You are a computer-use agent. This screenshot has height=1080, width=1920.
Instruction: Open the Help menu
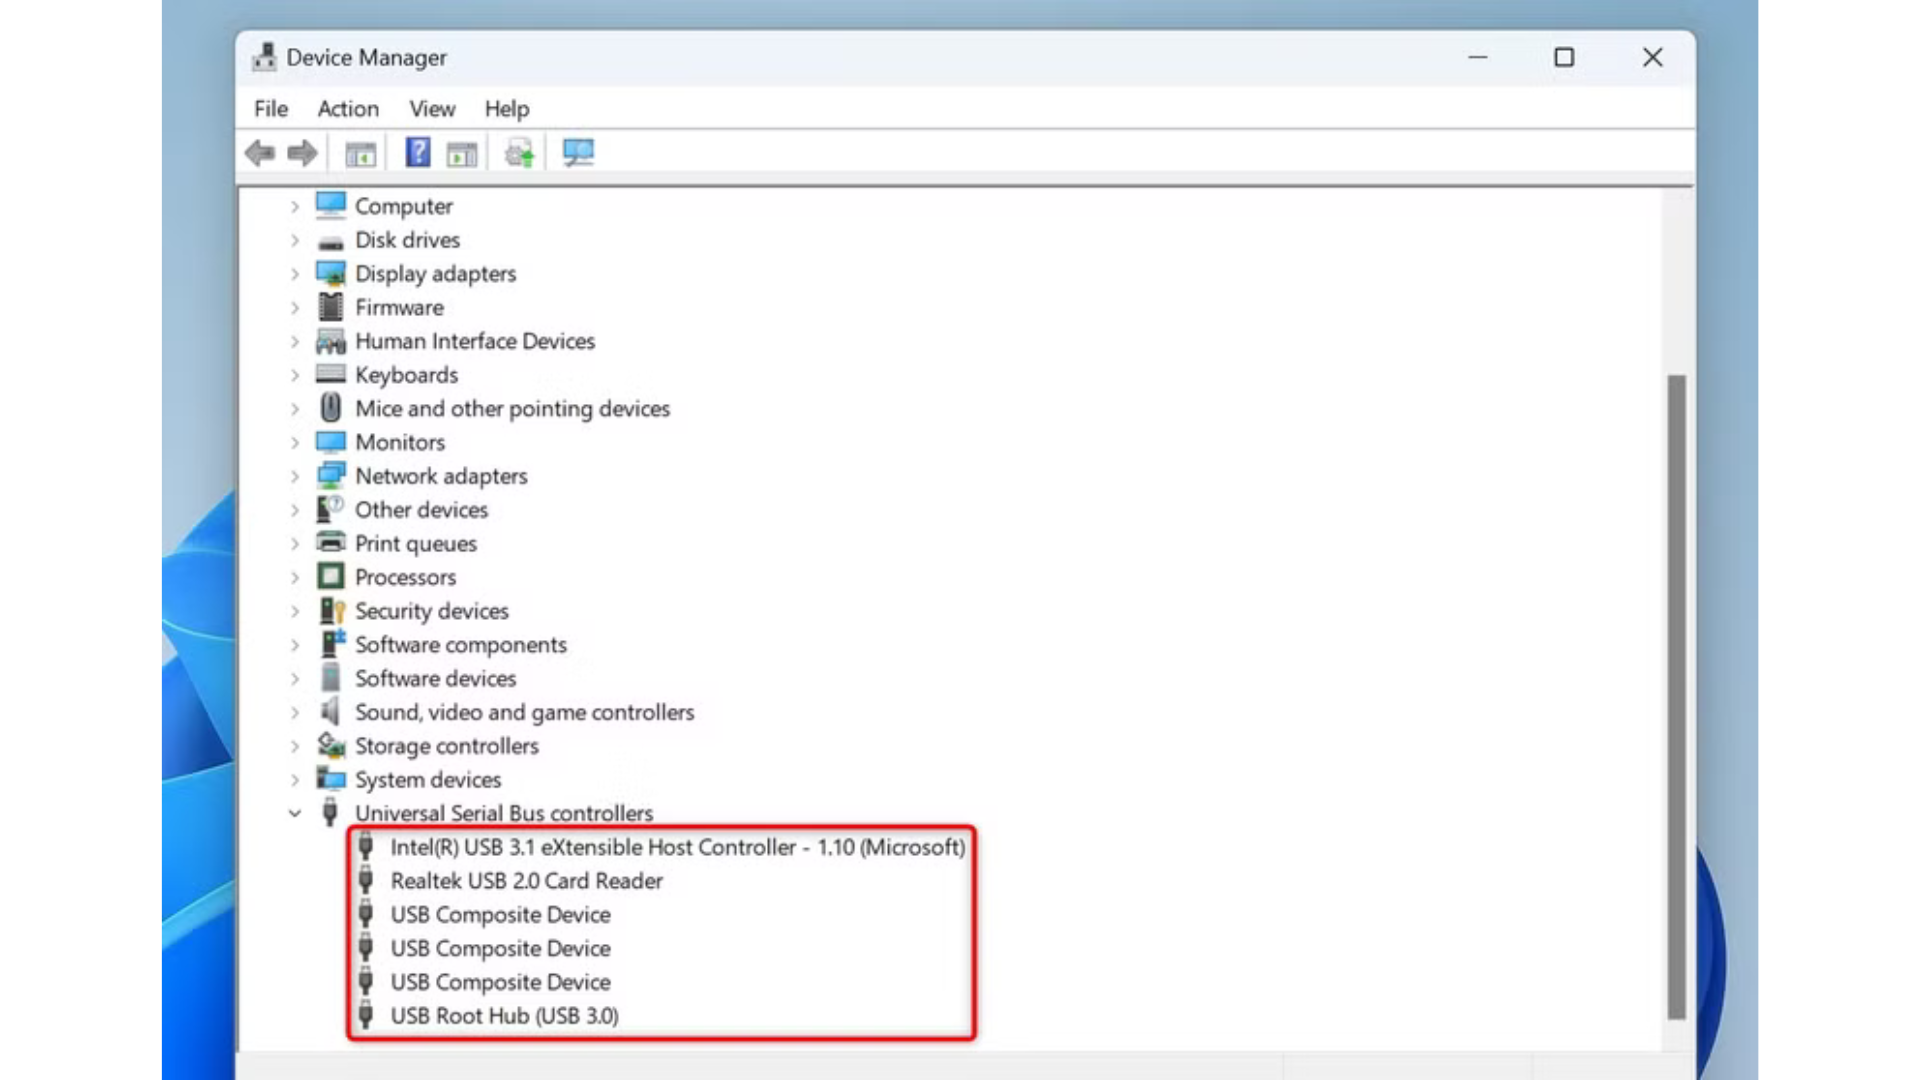[x=507, y=108]
